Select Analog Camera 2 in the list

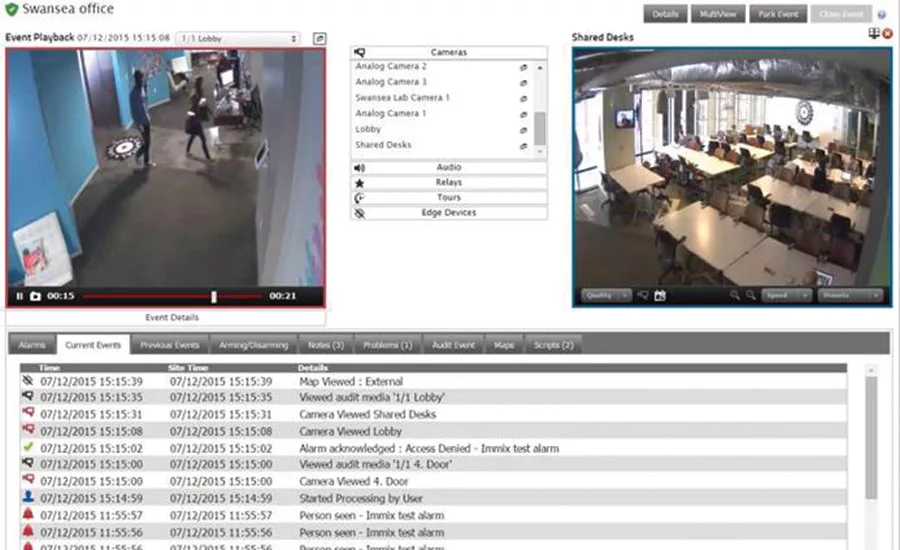(390, 66)
